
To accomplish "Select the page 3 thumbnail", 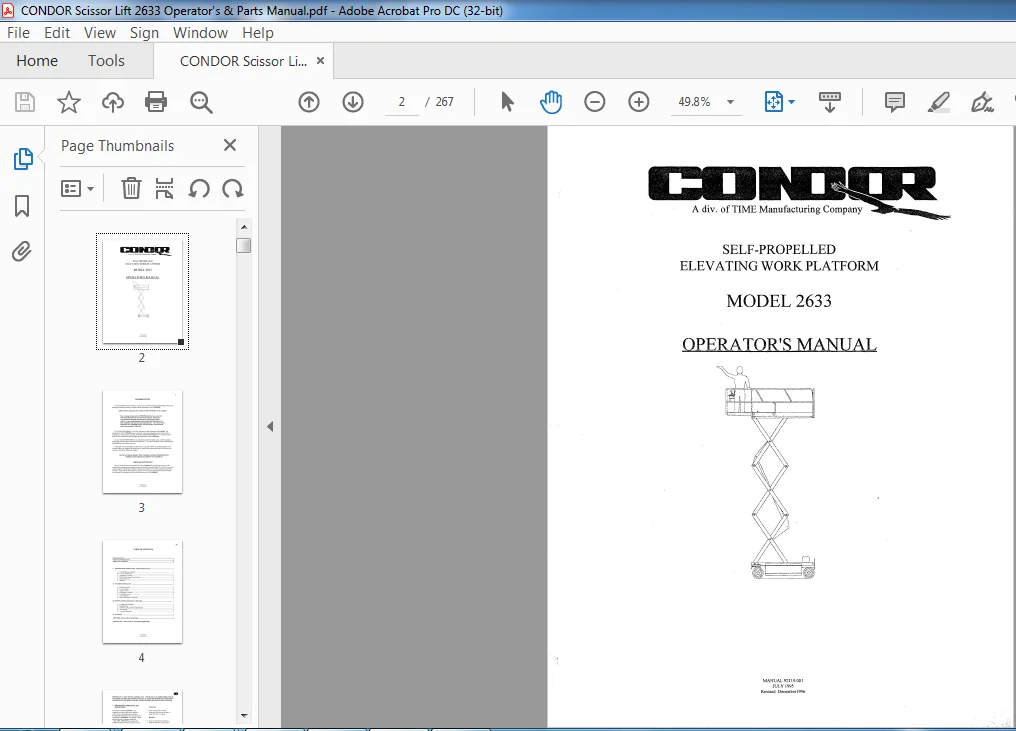I will click(143, 441).
